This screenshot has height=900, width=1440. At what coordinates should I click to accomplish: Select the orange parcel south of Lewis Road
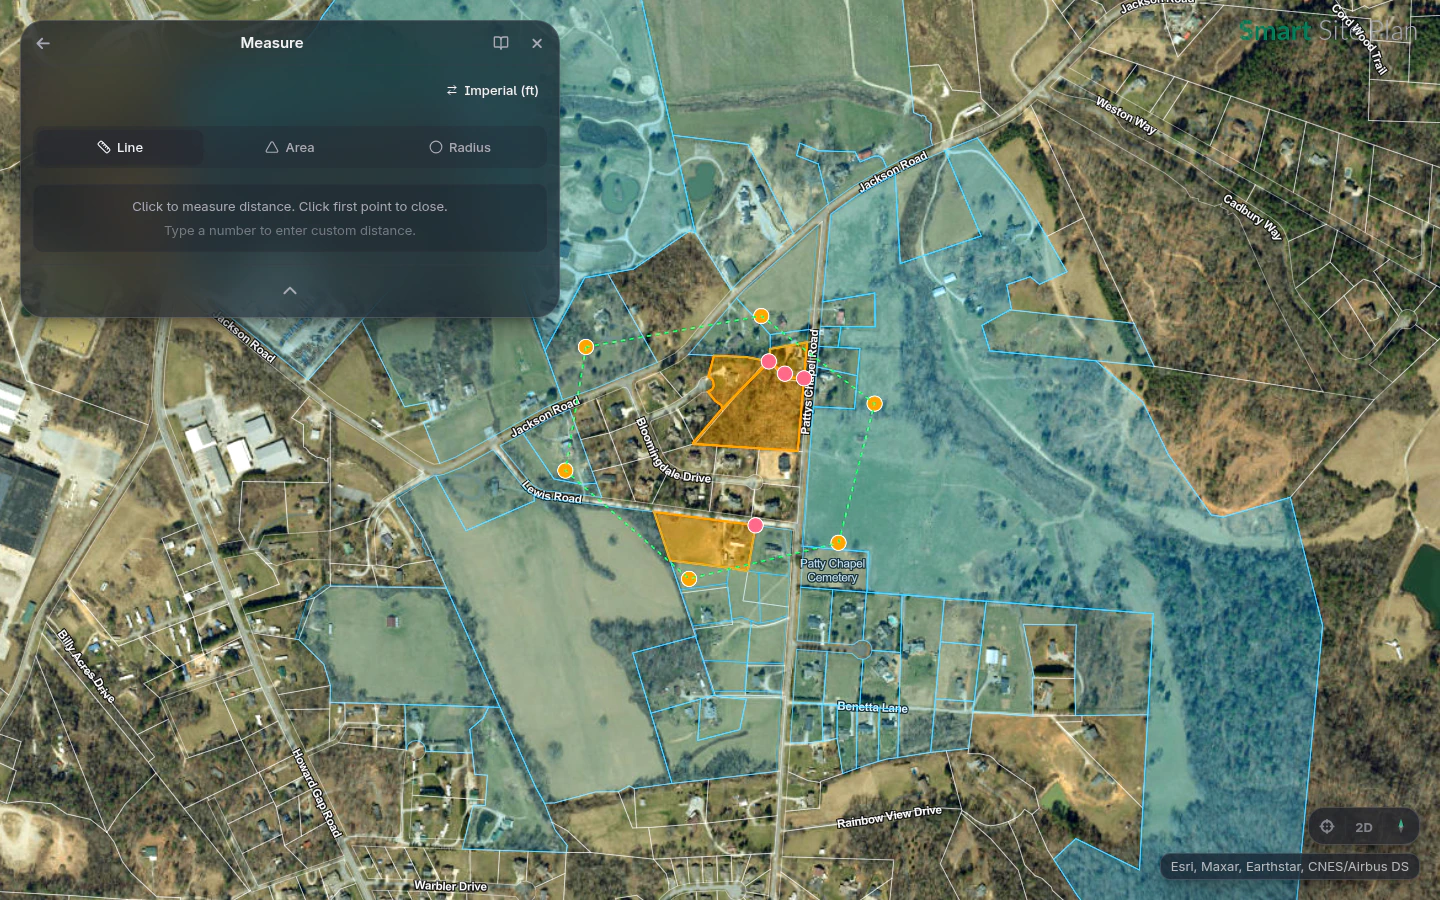tap(706, 541)
